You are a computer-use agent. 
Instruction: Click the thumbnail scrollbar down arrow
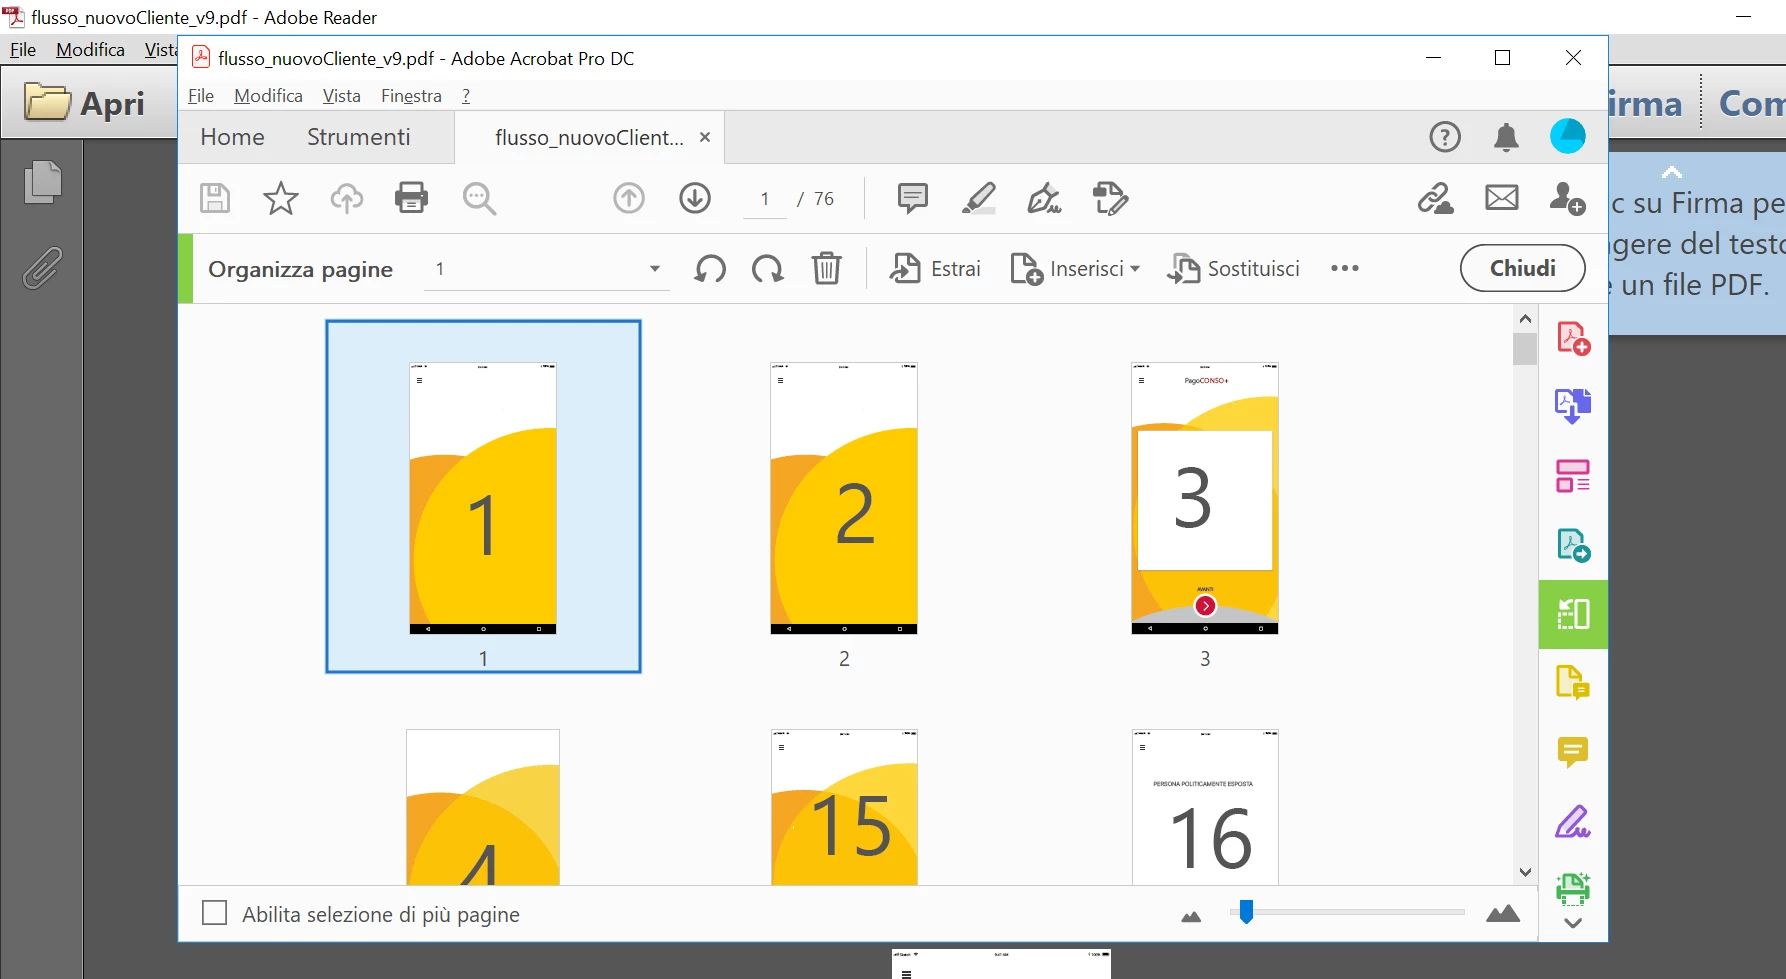click(1525, 872)
